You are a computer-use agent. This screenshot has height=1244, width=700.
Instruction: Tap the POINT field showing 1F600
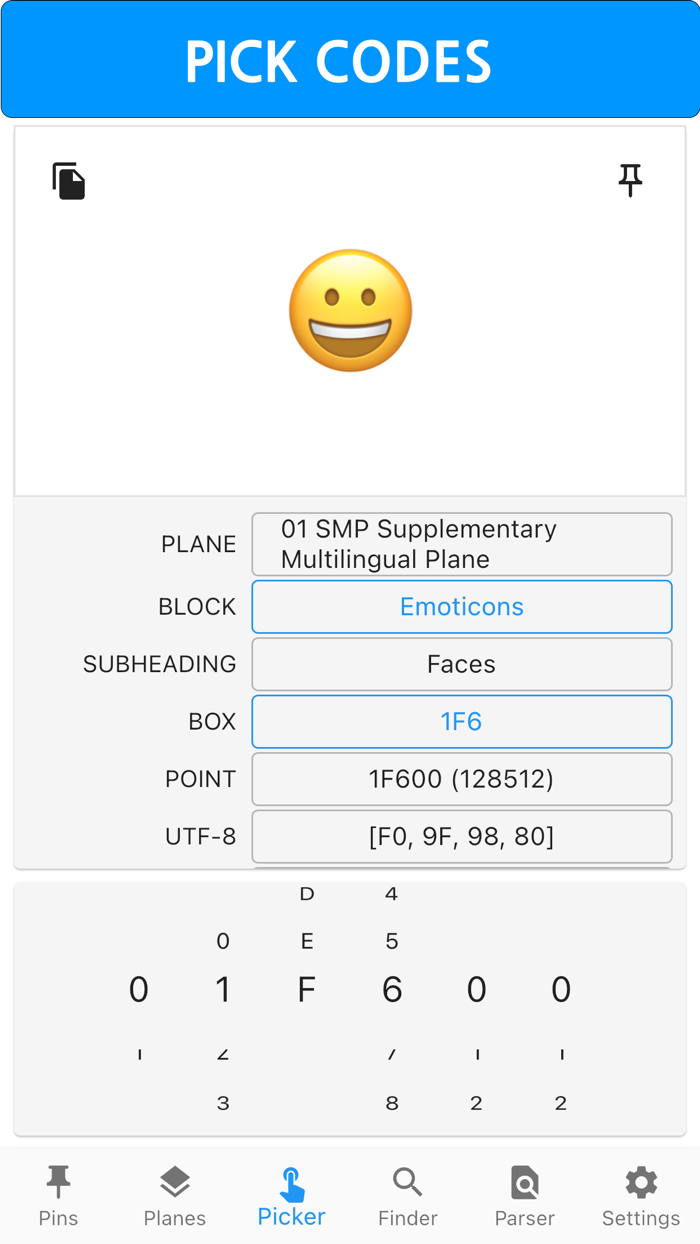pos(461,779)
